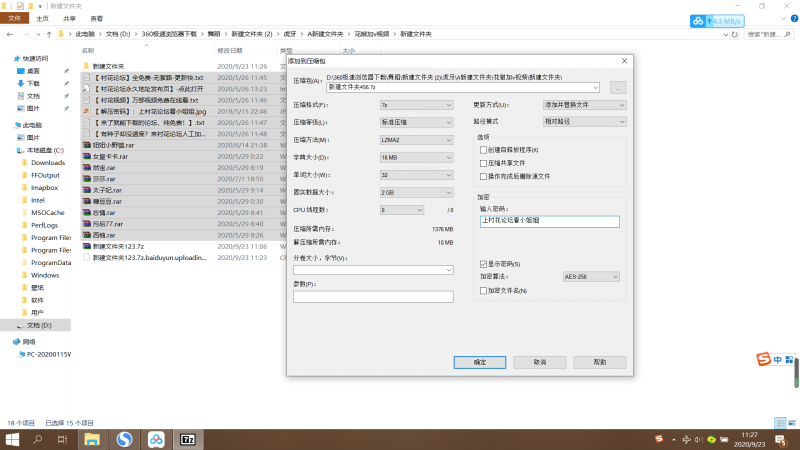Open the 查看 ribbon tab

point(95,18)
